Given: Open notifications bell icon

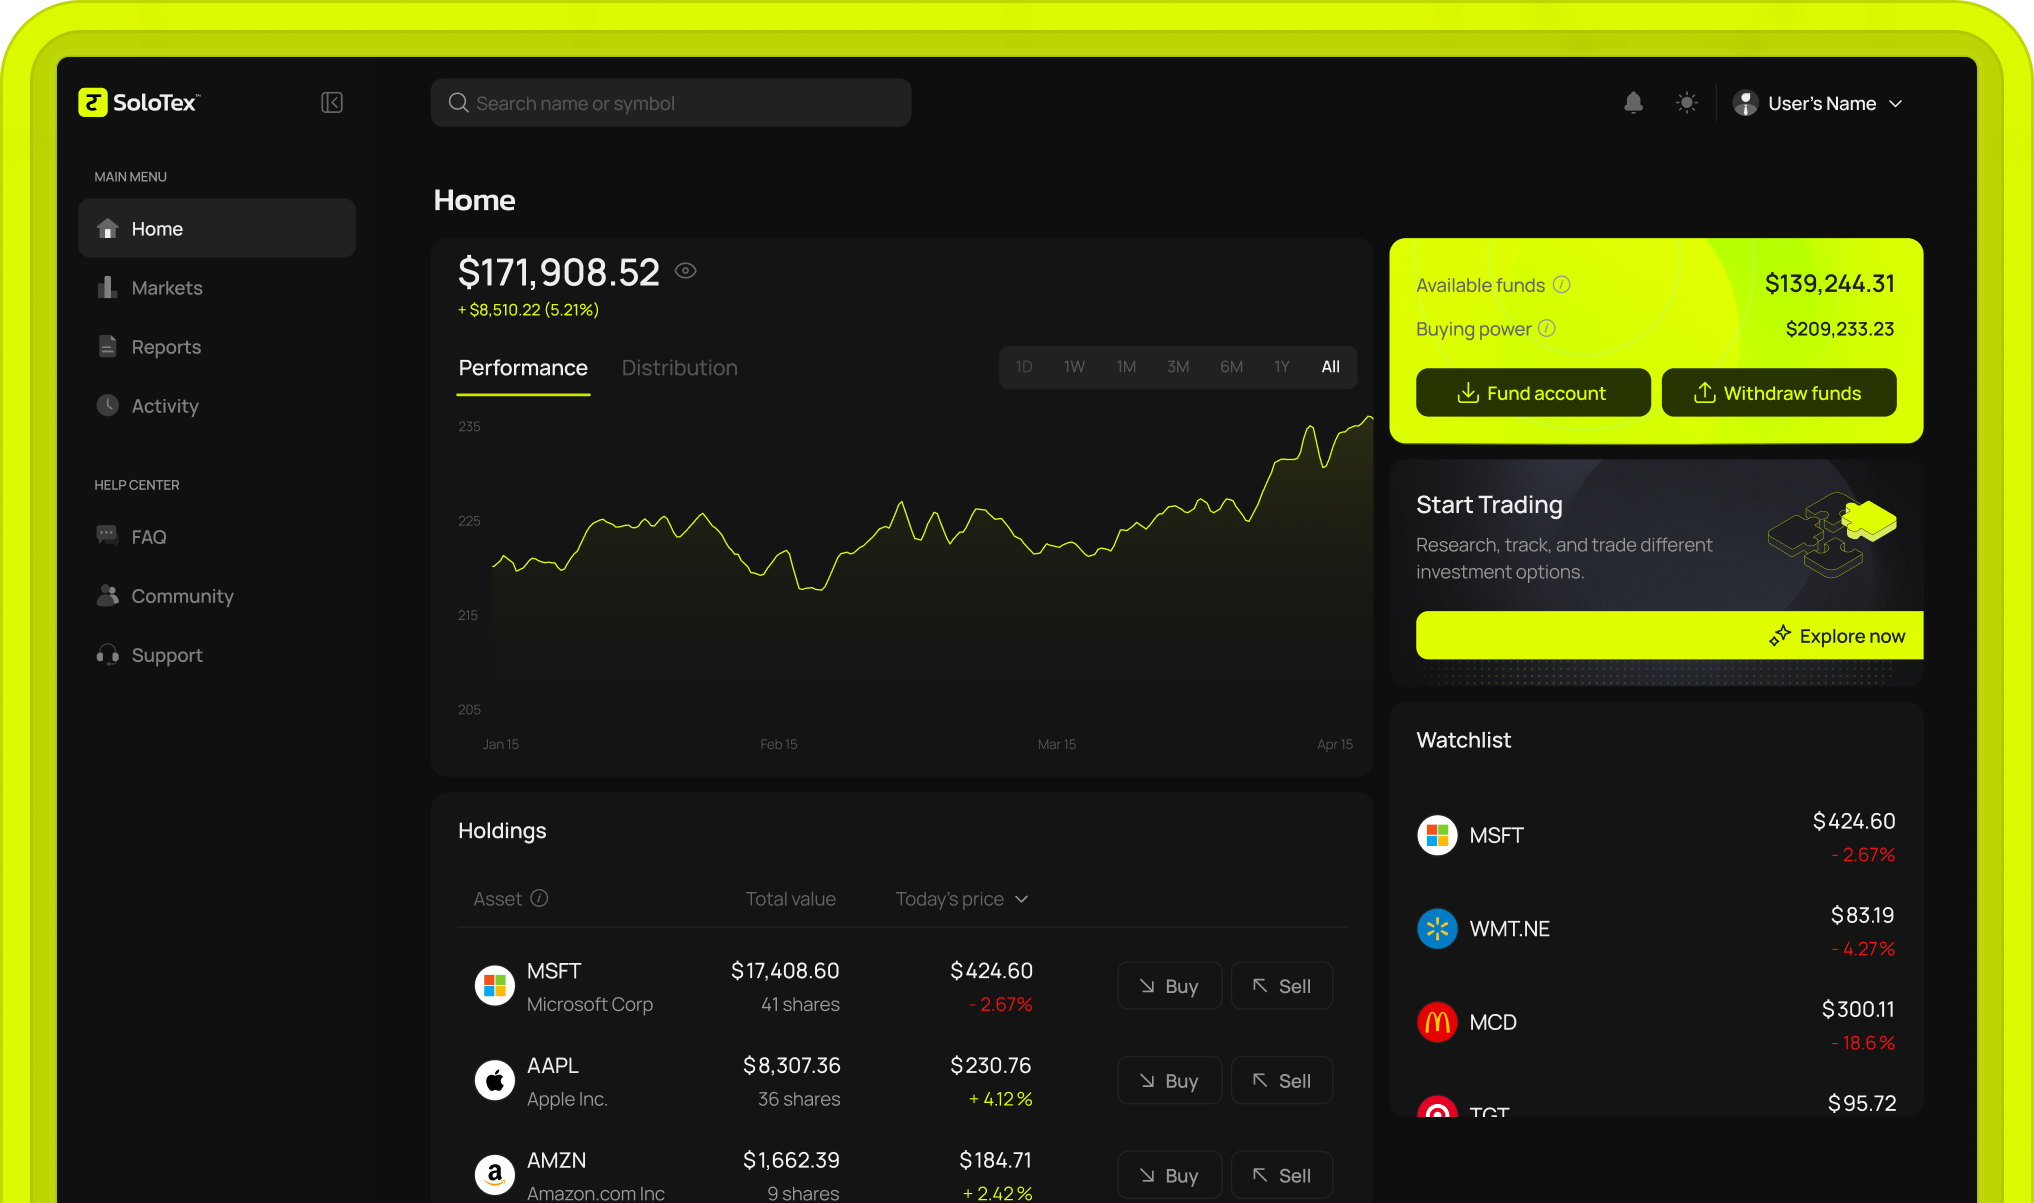Looking at the screenshot, I should click(1633, 103).
